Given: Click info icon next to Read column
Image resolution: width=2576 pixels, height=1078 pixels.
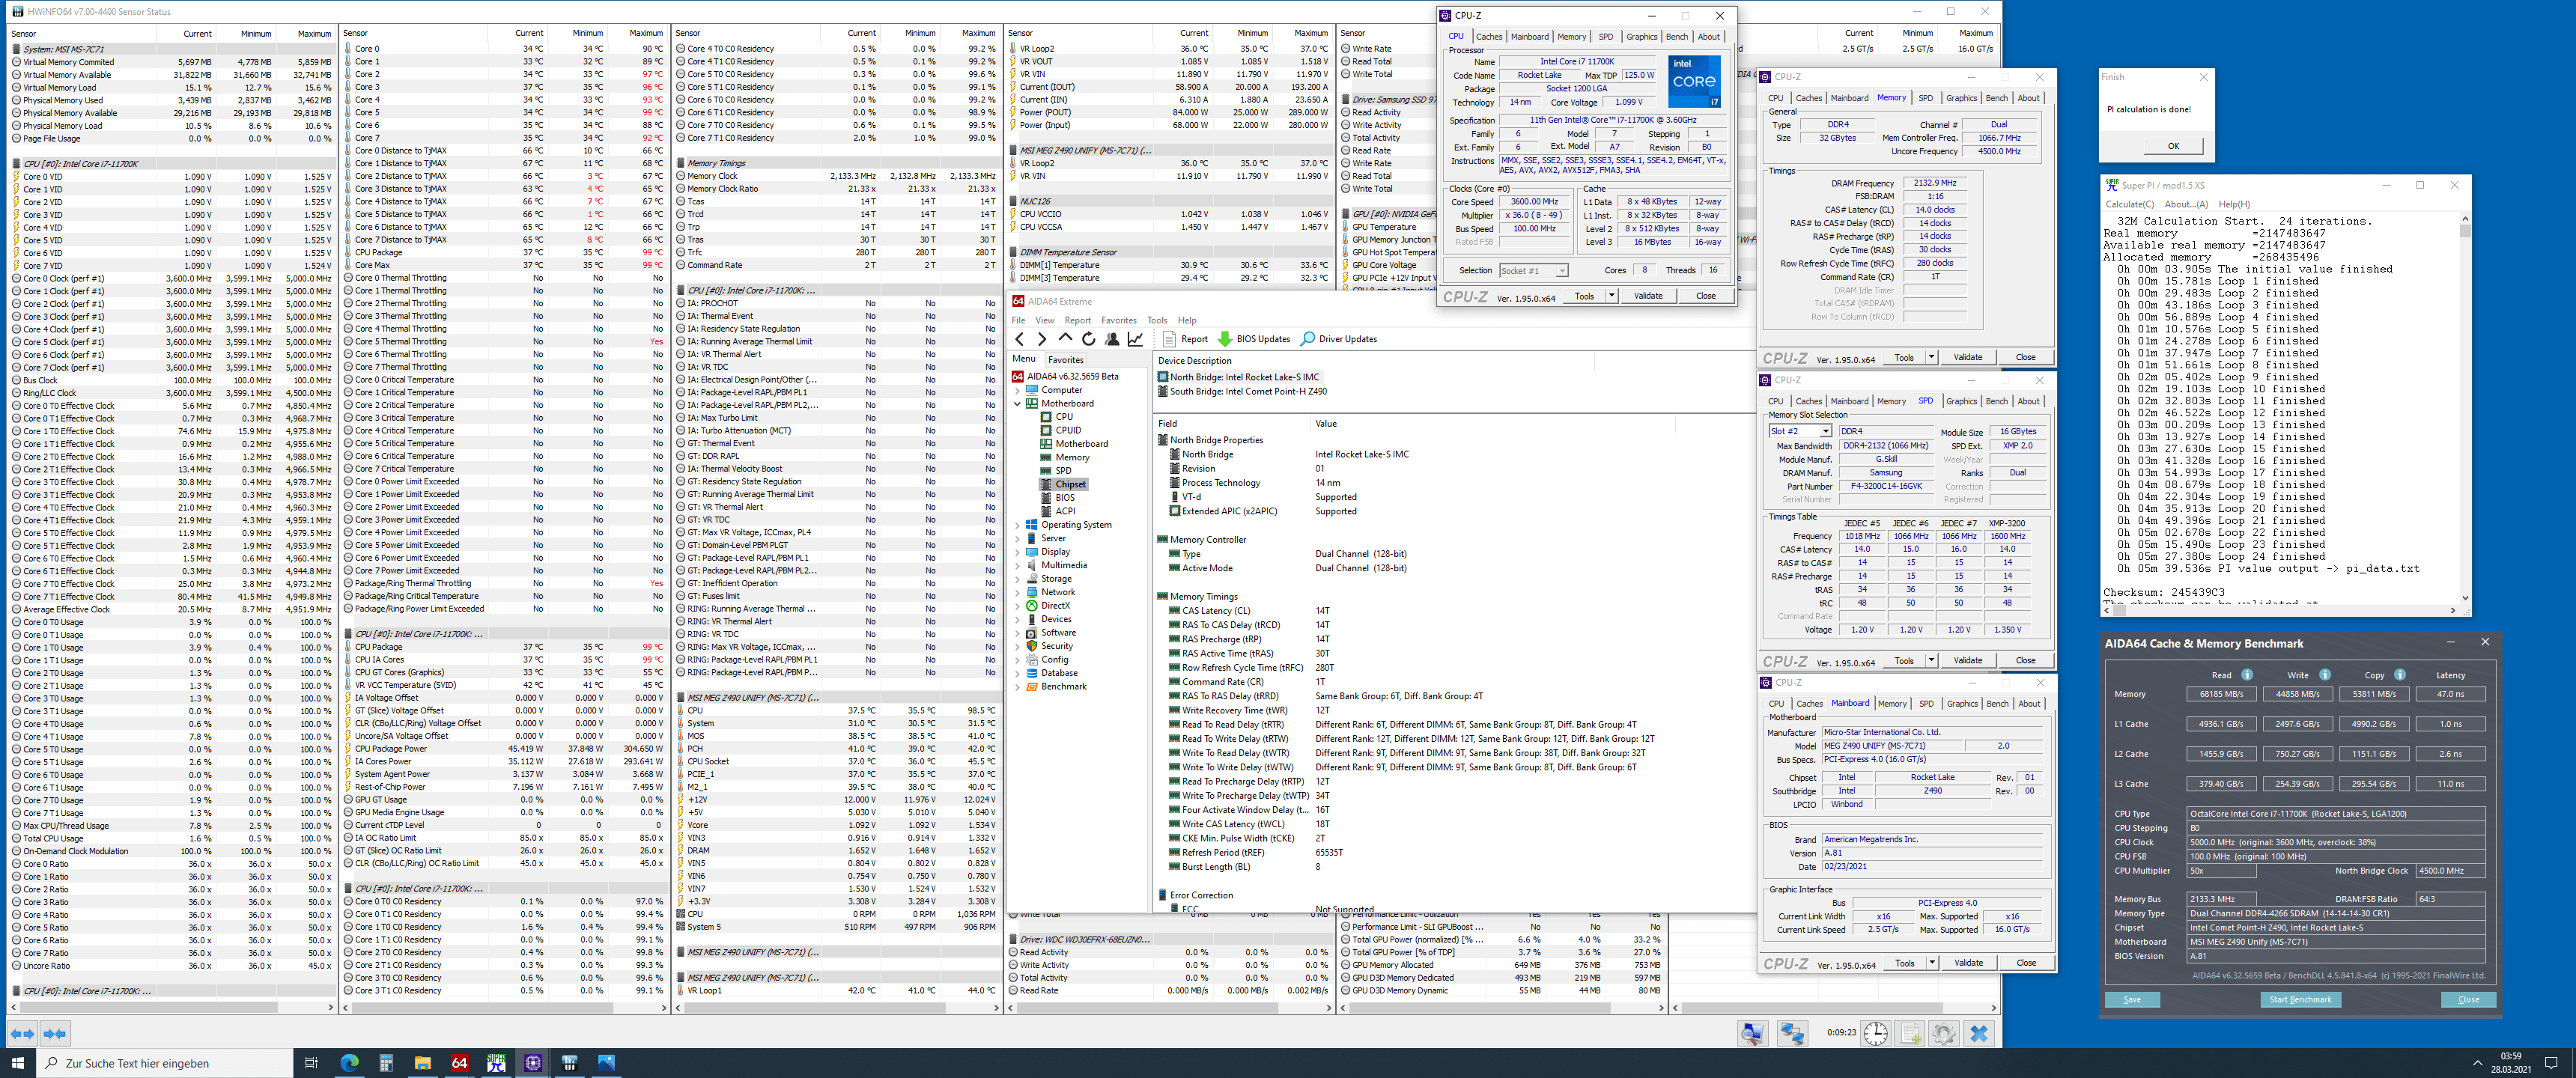Looking at the screenshot, I should [2247, 674].
